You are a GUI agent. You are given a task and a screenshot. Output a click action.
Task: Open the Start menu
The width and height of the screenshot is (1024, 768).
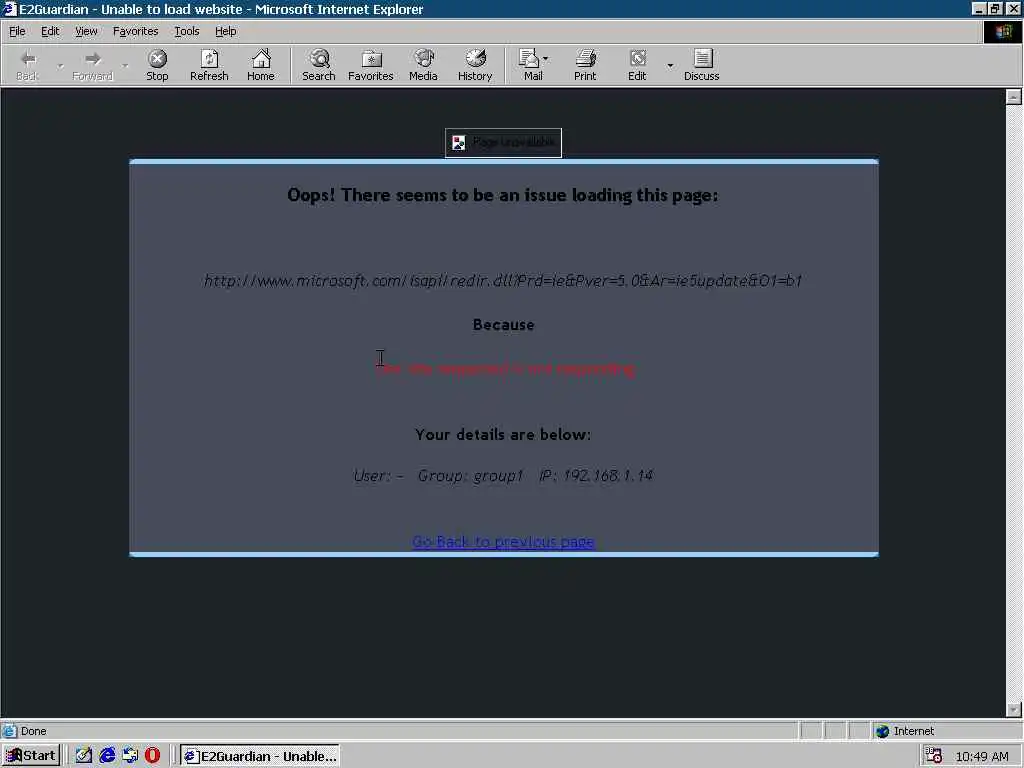[x=31, y=756]
